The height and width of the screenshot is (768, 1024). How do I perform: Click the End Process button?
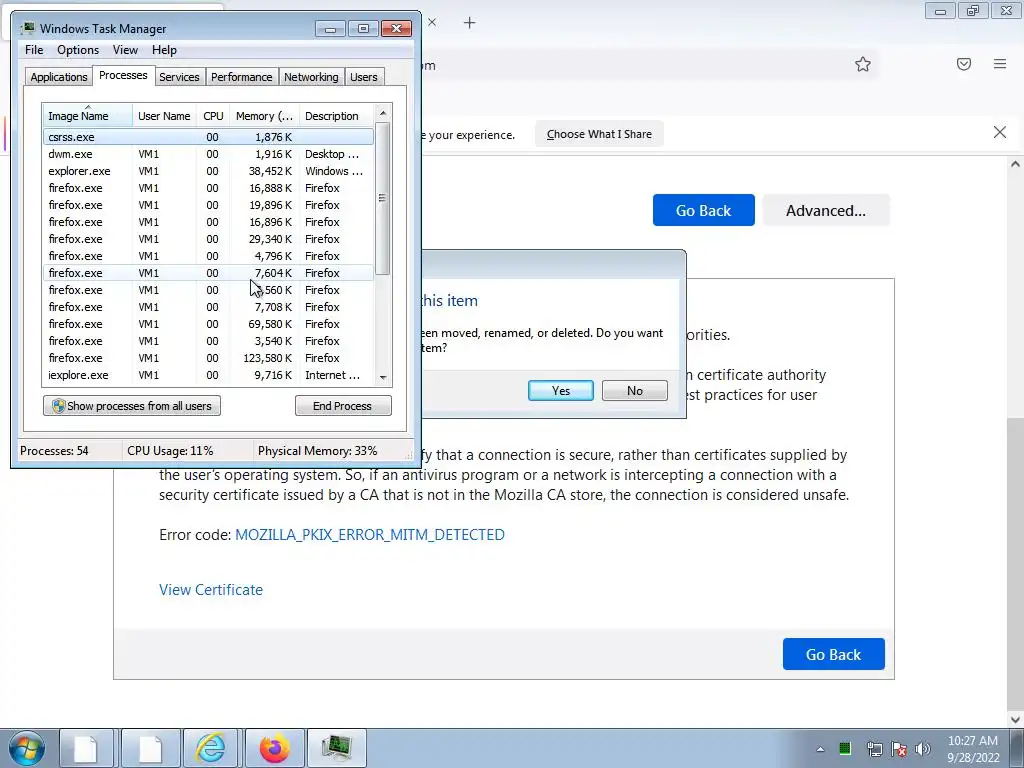click(343, 406)
